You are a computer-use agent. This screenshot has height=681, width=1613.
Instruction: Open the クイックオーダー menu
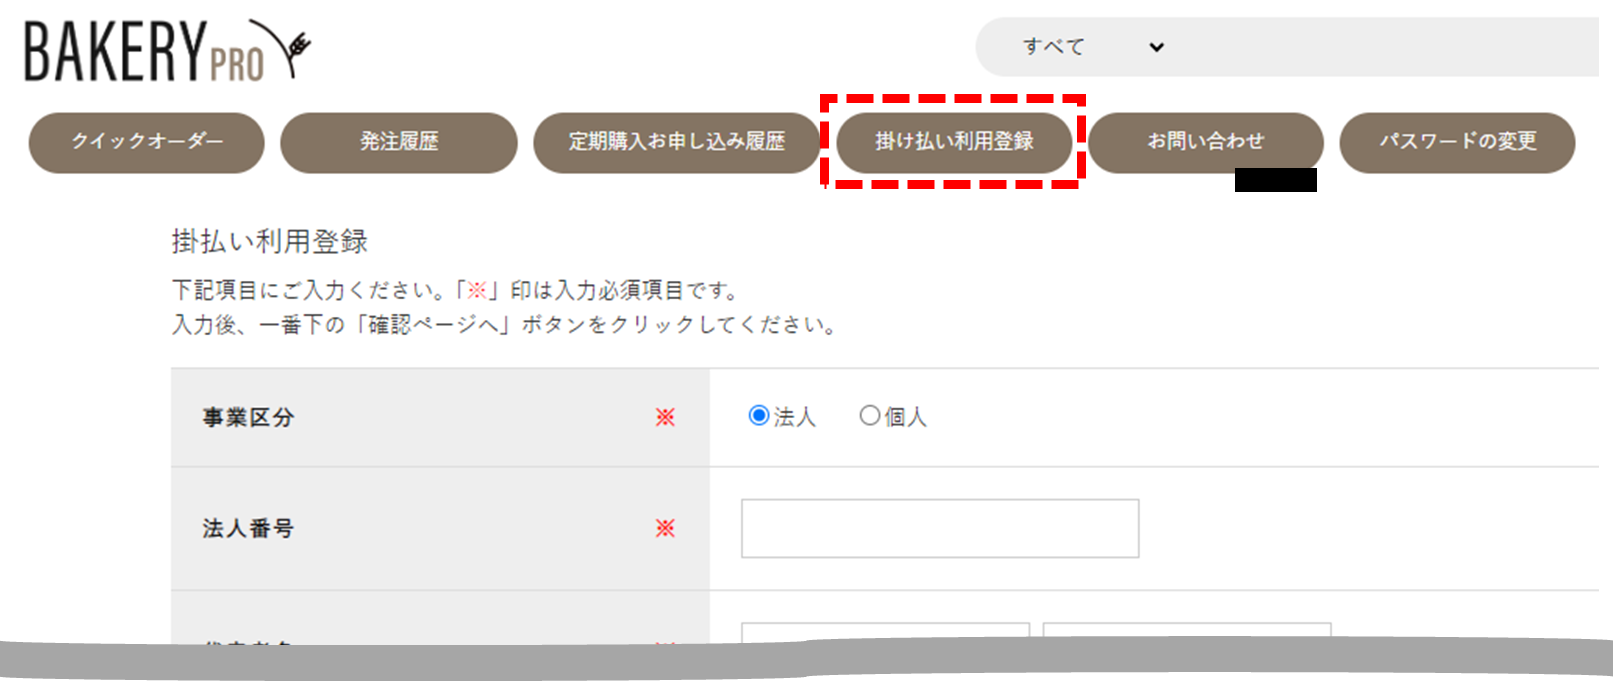click(x=147, y=142)
